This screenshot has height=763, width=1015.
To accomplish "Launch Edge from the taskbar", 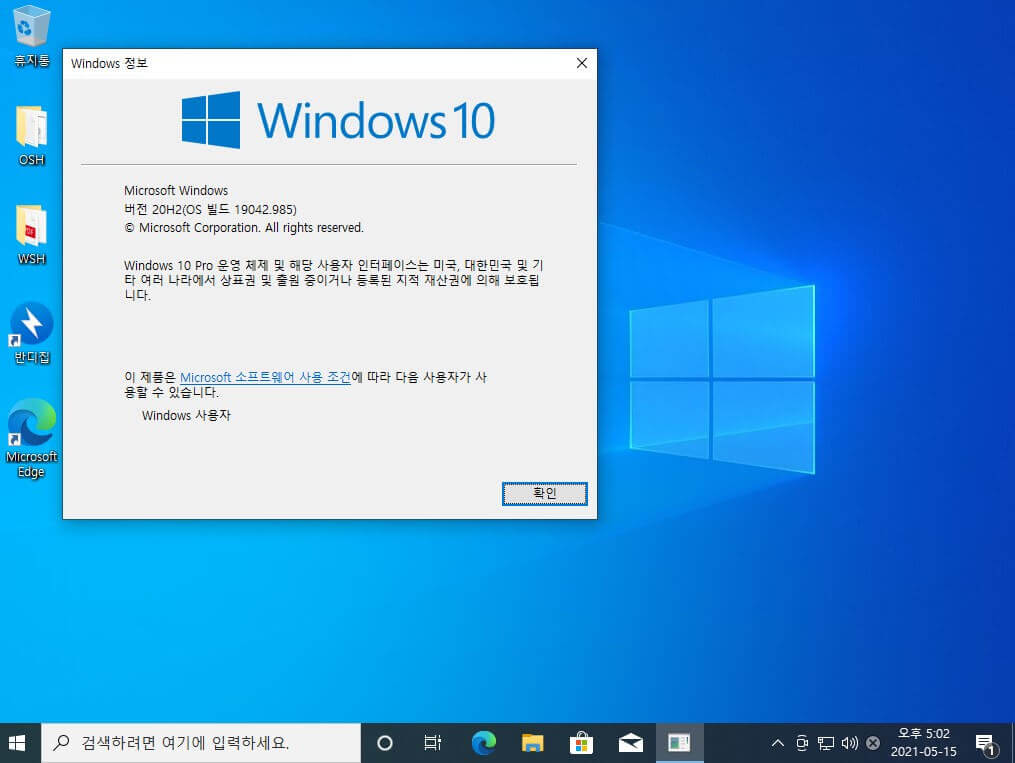I will [x=484, y=743].
